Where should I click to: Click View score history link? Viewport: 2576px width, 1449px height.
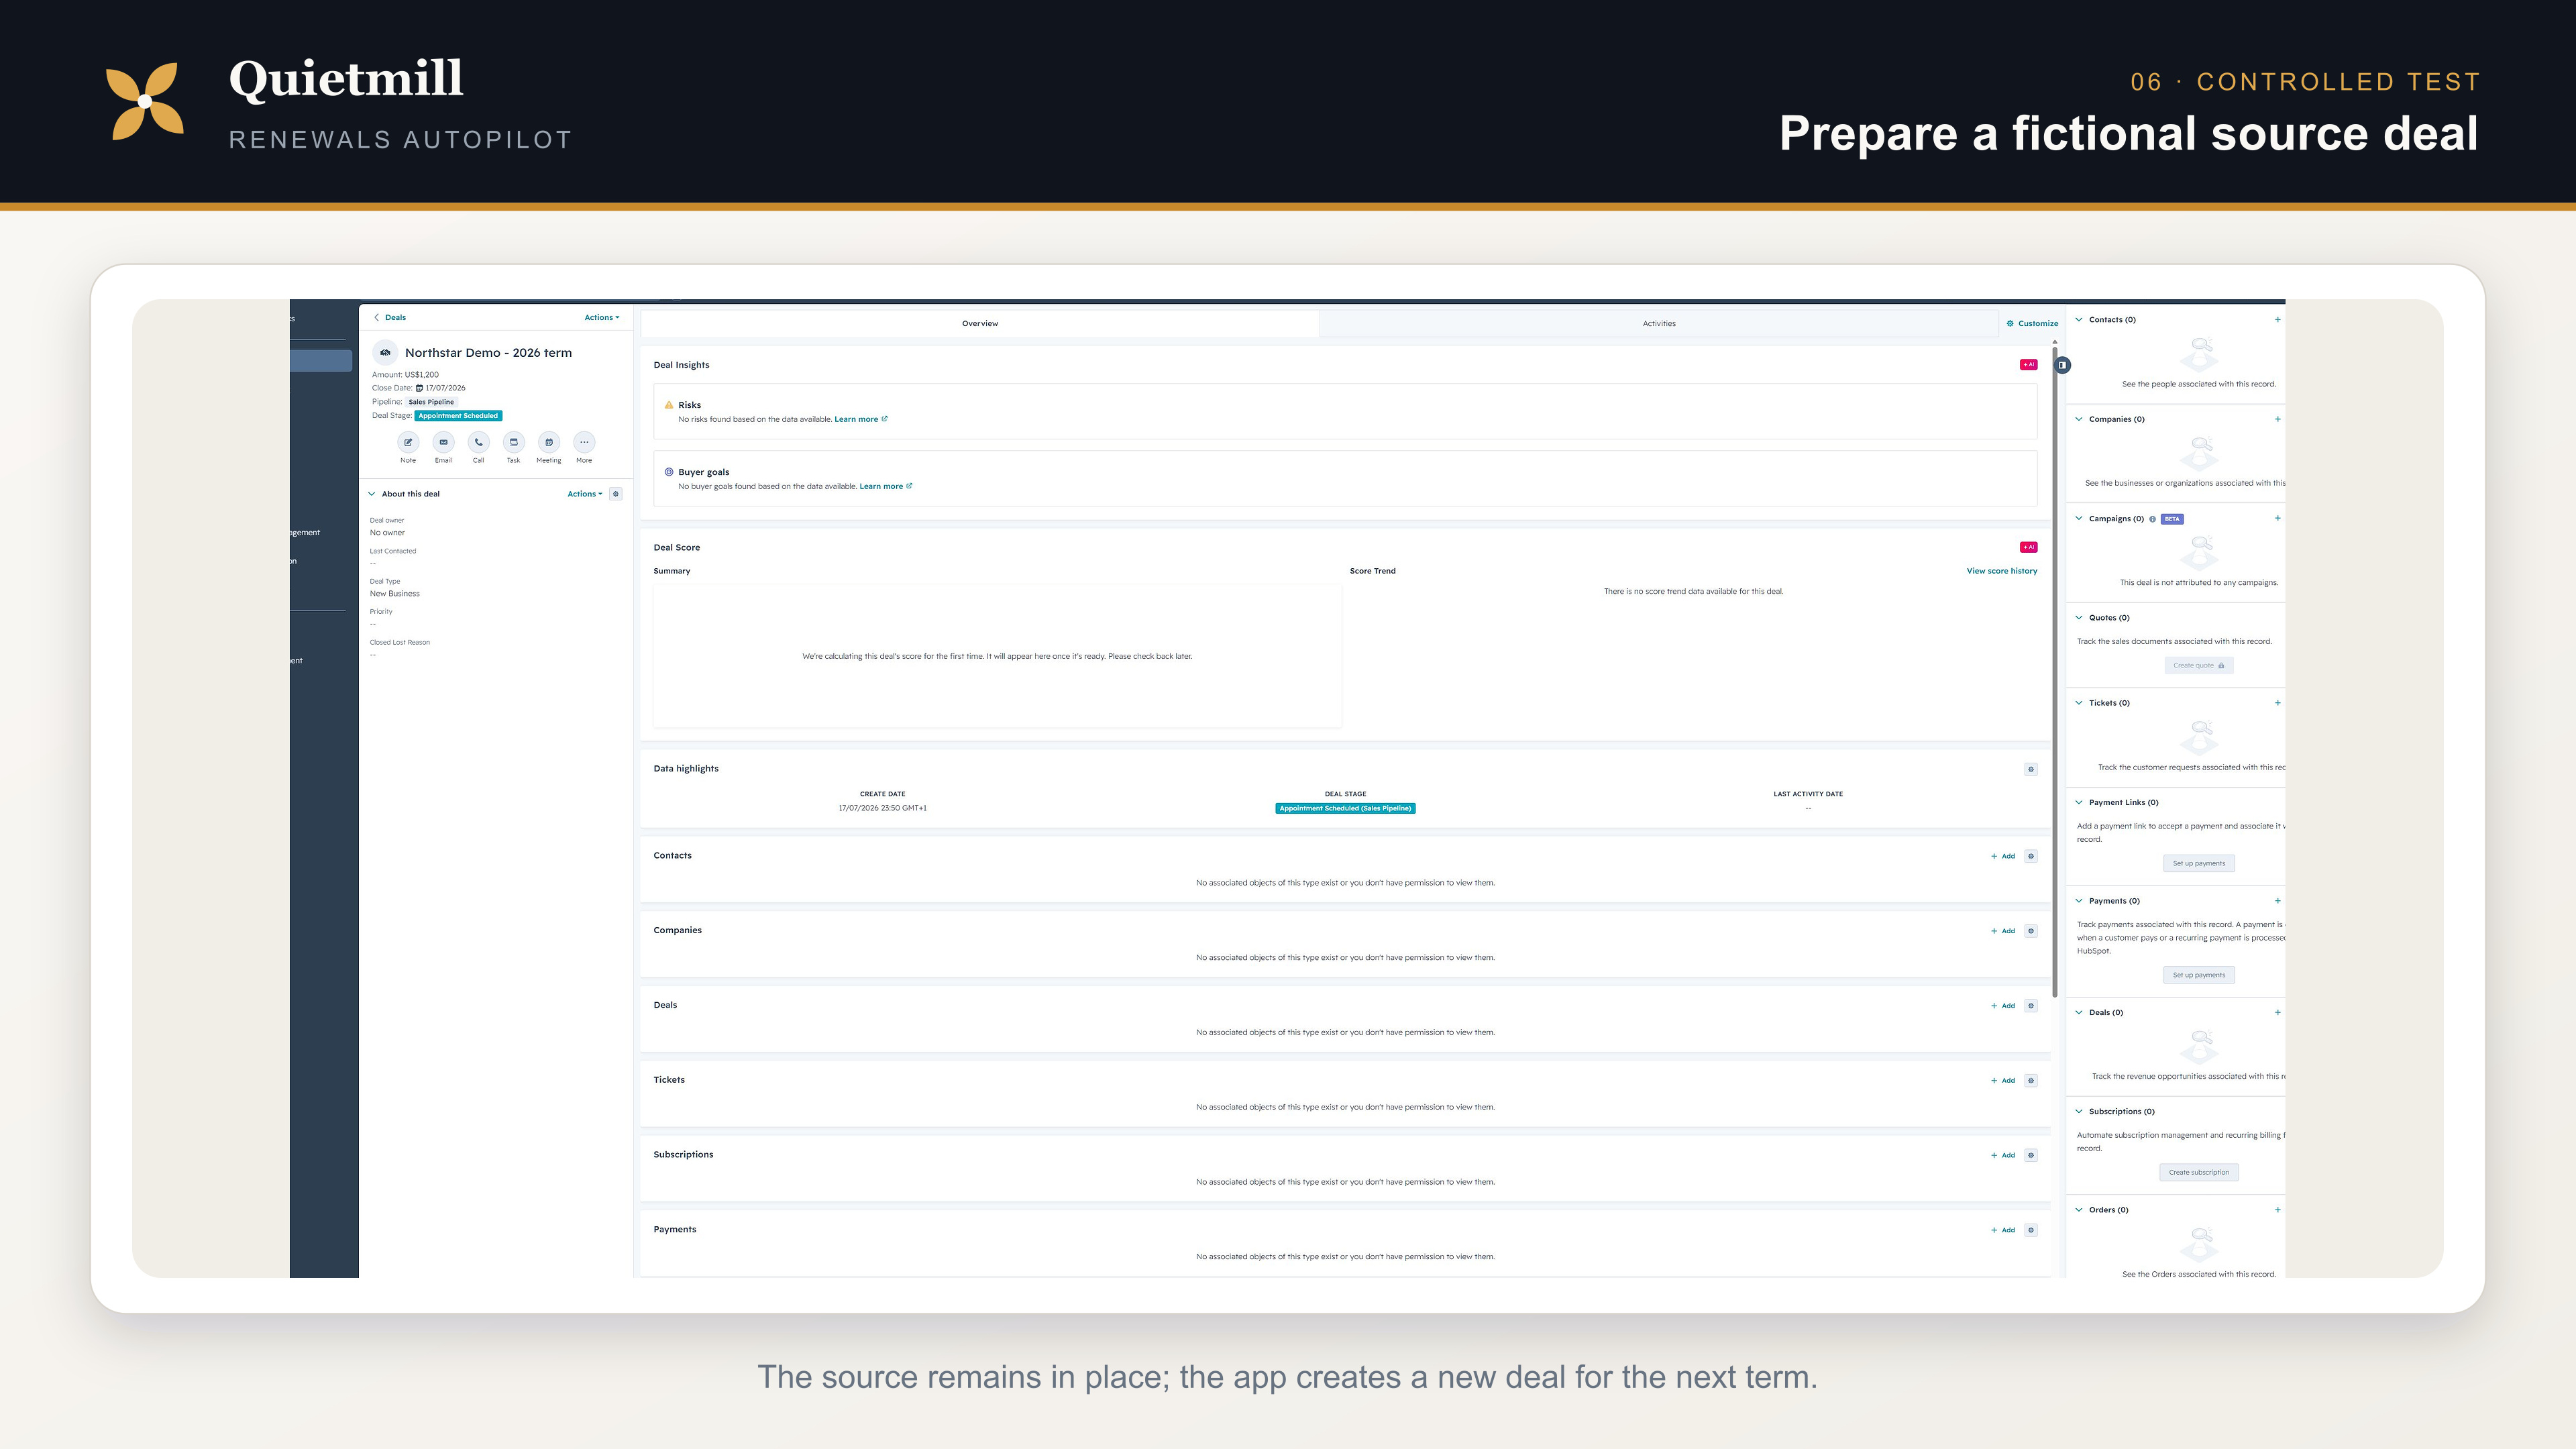(2001, 571)
